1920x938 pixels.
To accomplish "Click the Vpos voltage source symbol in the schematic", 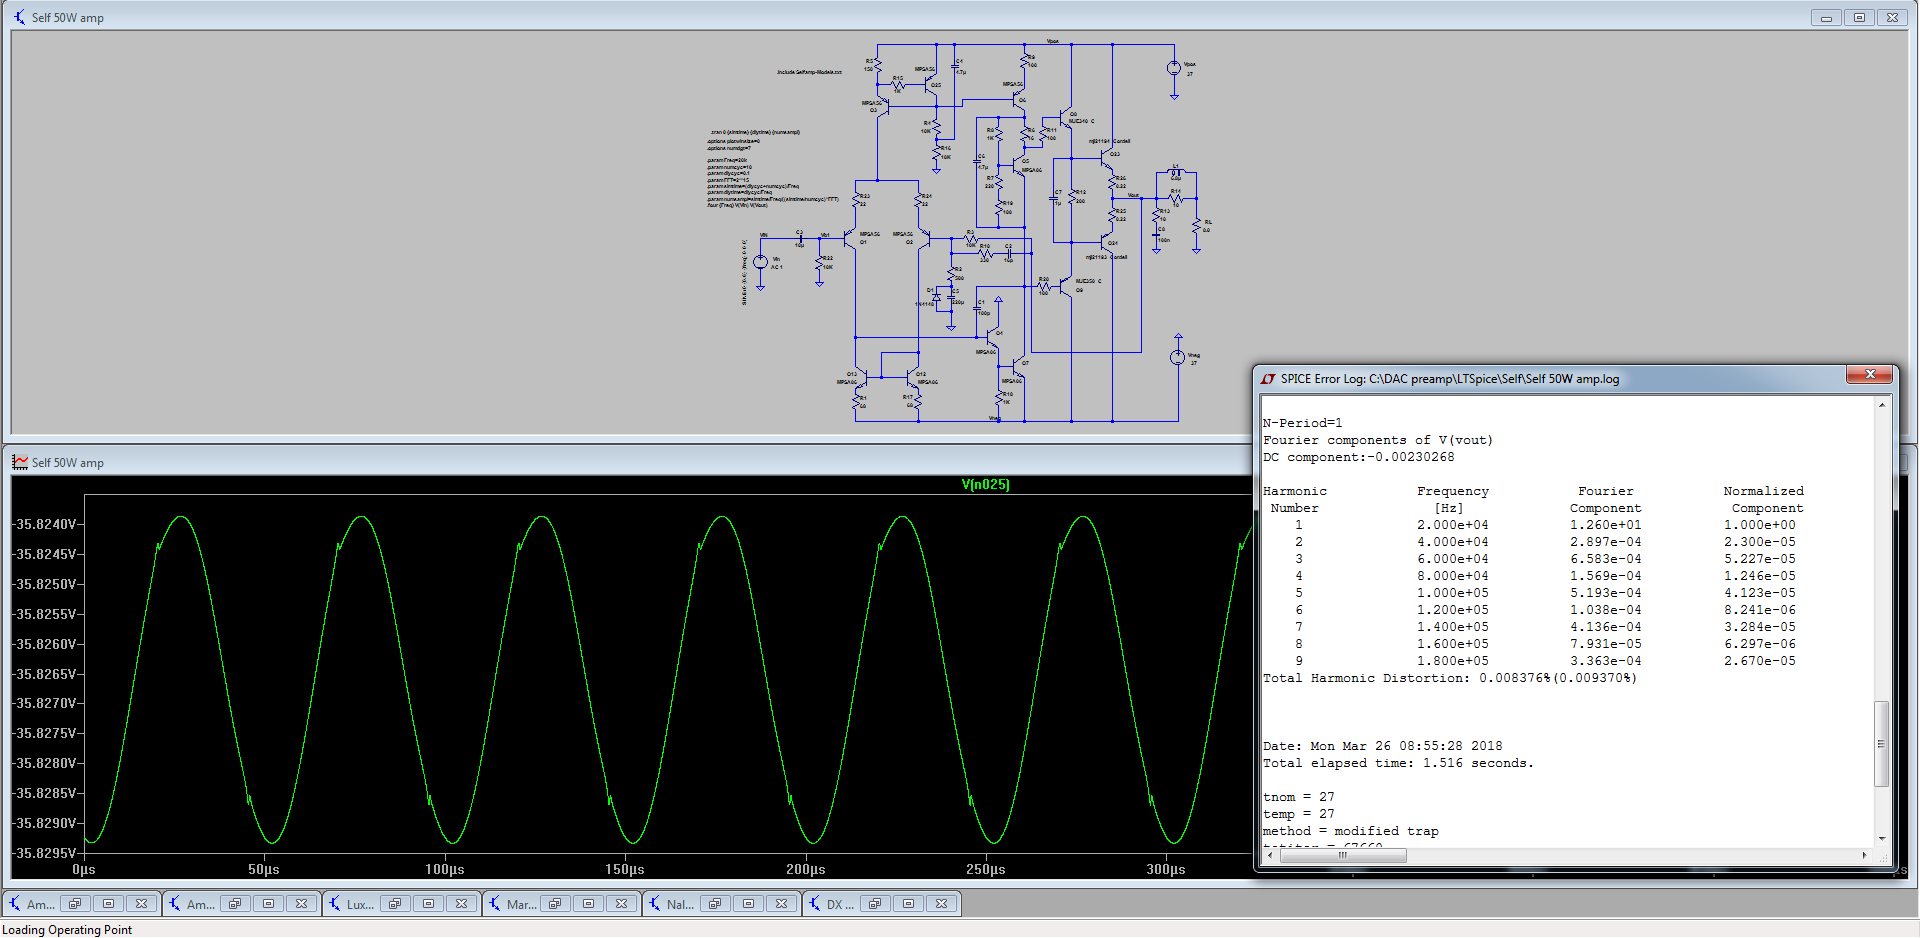I will pyautogui.click(x=1174, y=69).
